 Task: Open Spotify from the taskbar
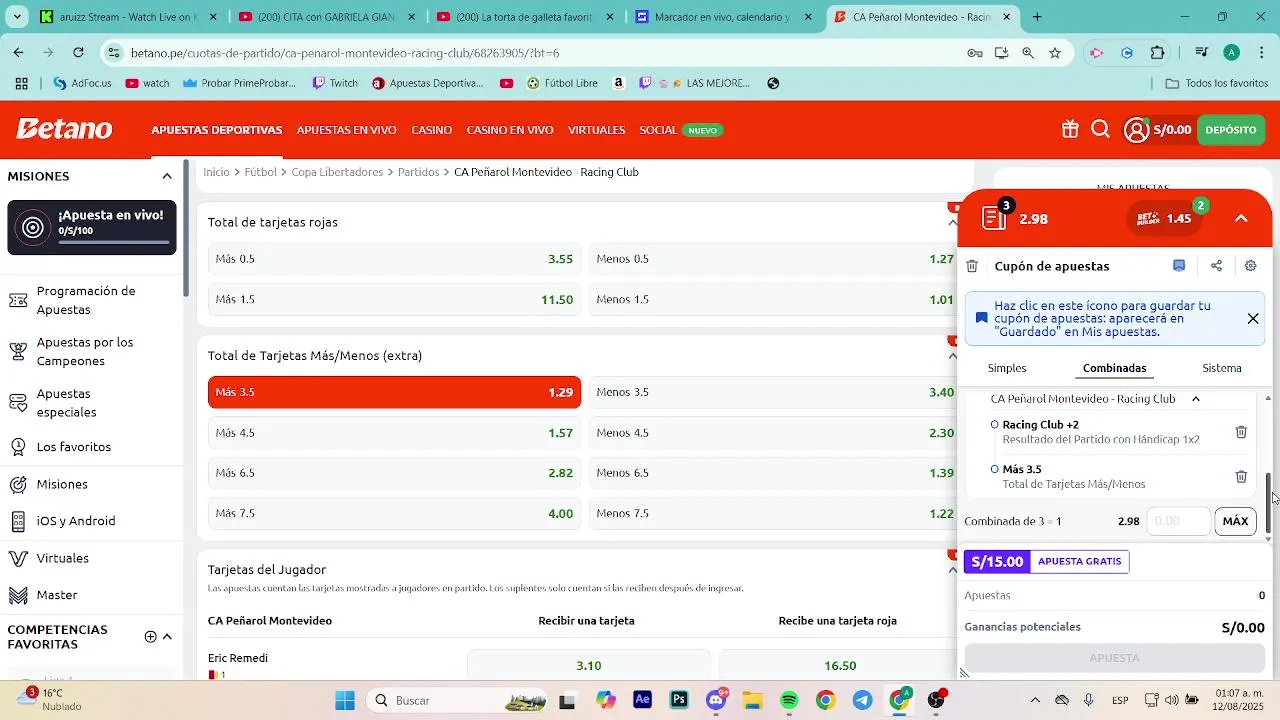coord(789,700)
